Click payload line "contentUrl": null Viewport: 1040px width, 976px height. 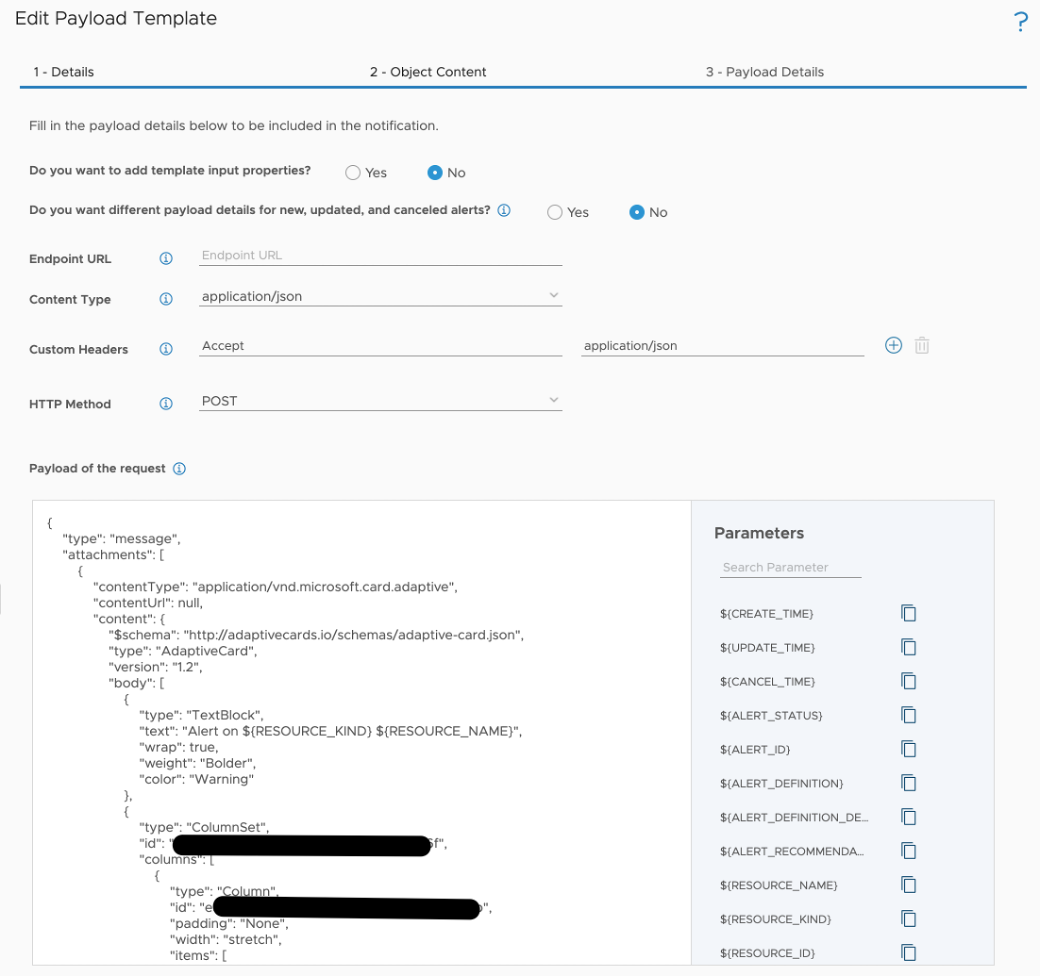(148, 603)
